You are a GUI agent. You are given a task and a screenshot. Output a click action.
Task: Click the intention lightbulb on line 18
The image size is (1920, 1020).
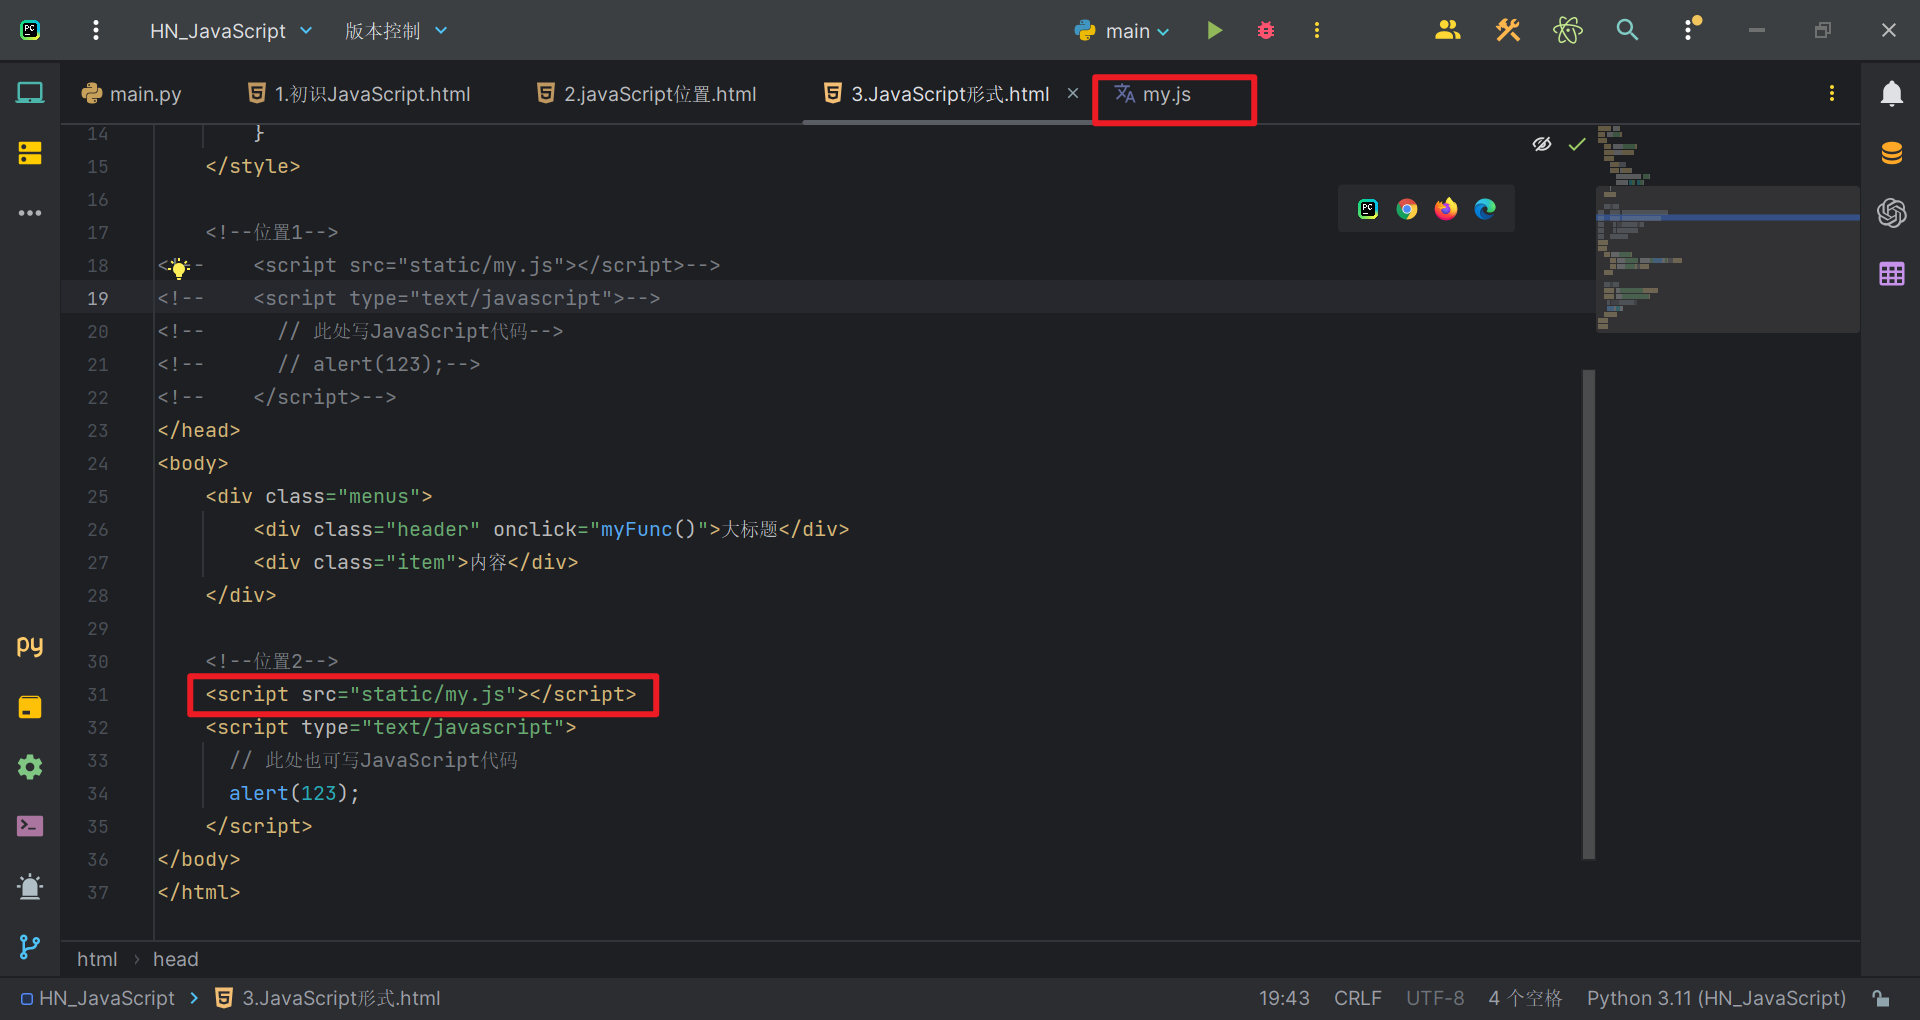(x=179, y=267)
